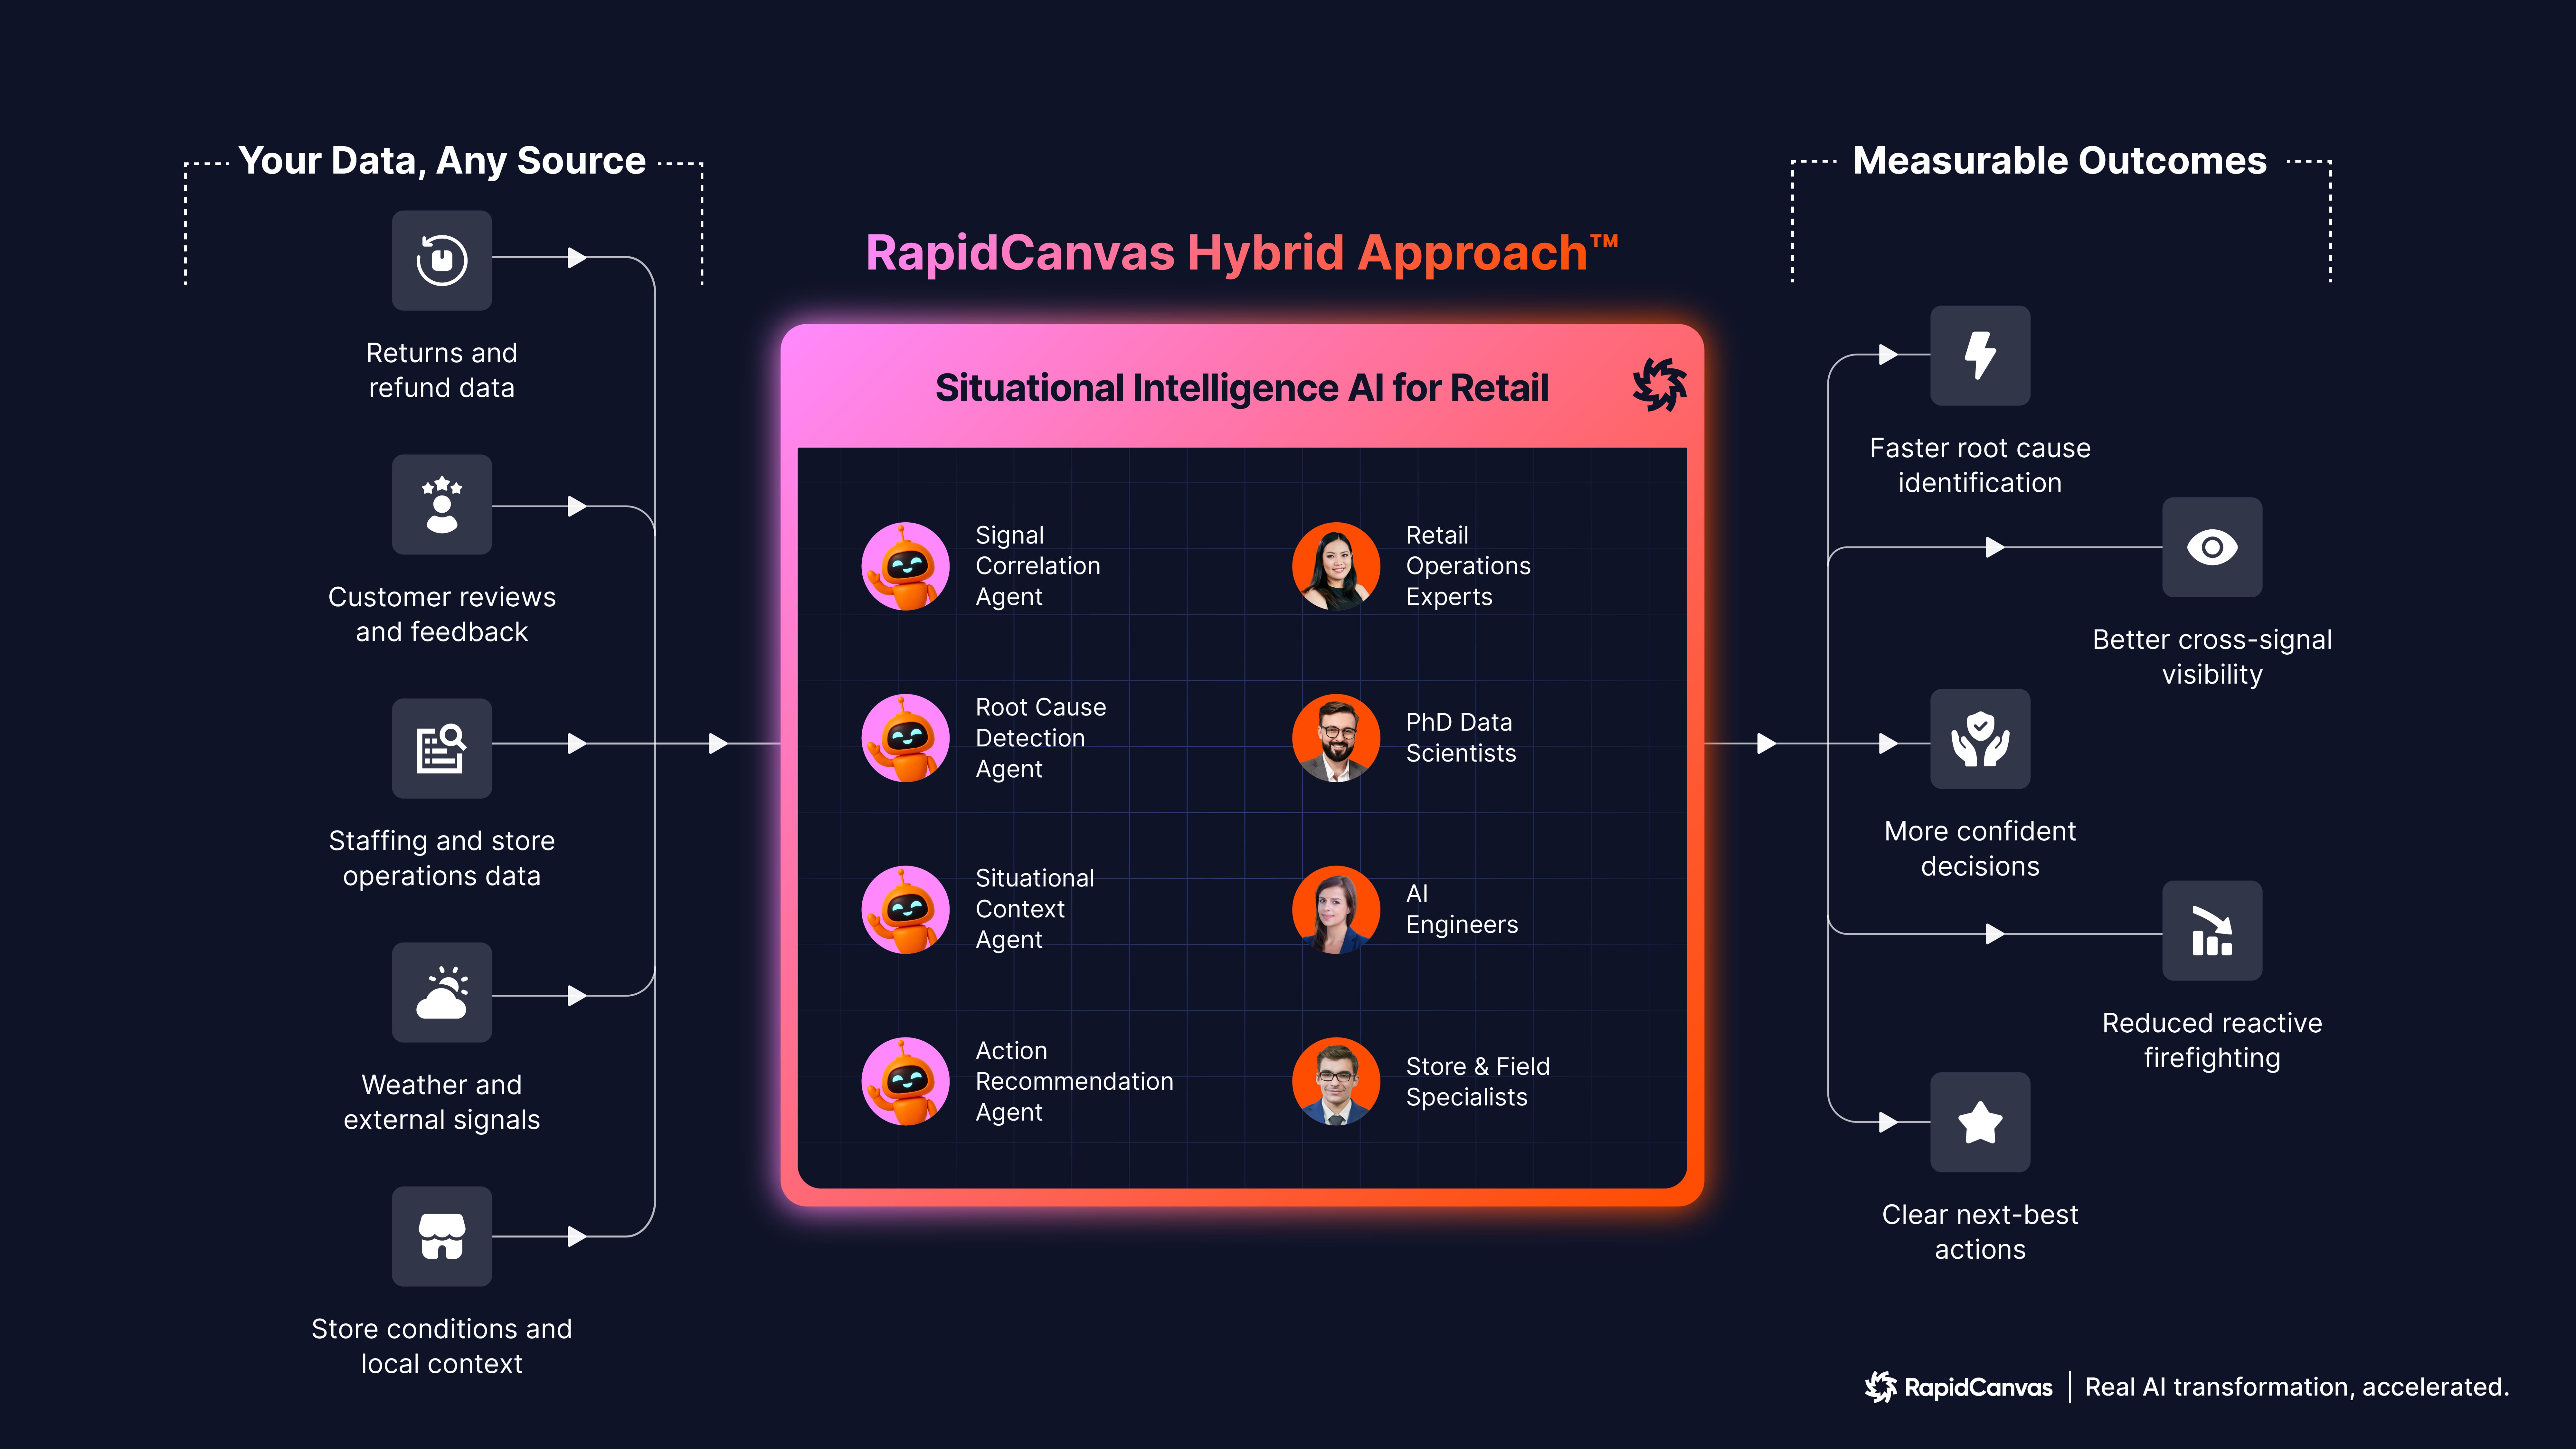Viewport: 2576px width, 1449px height.
Task: Select the customer reviews star-person icon
Action: (441, 505)
